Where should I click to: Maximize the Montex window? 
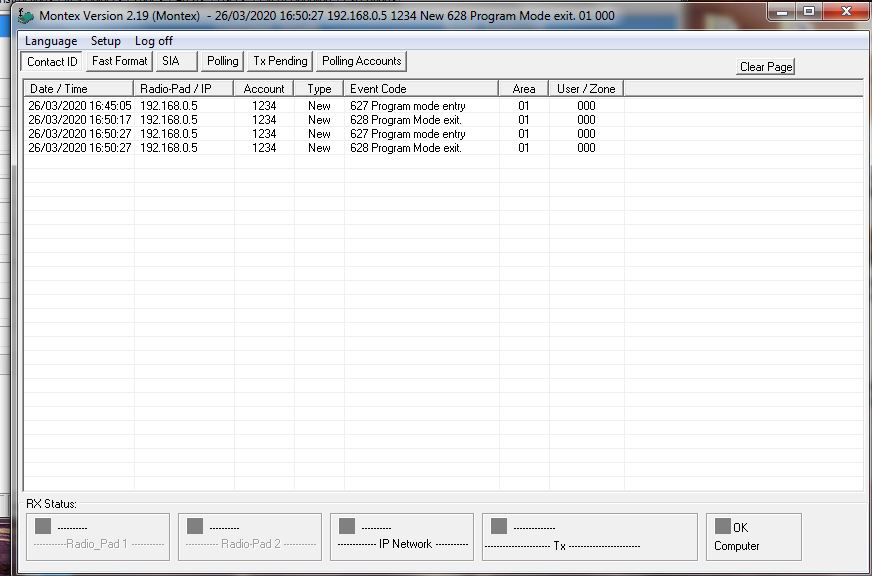pyautogui.click(x=809, y=11)
